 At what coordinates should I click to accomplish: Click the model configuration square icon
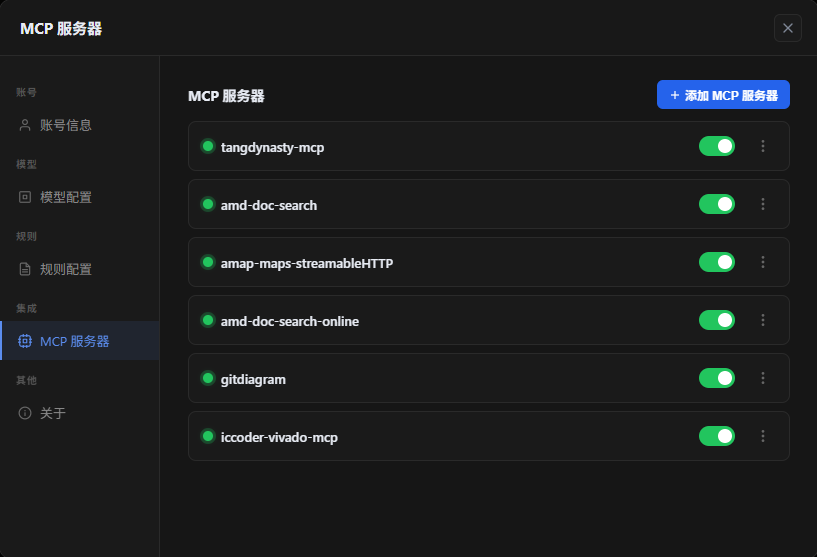point(24,197)
